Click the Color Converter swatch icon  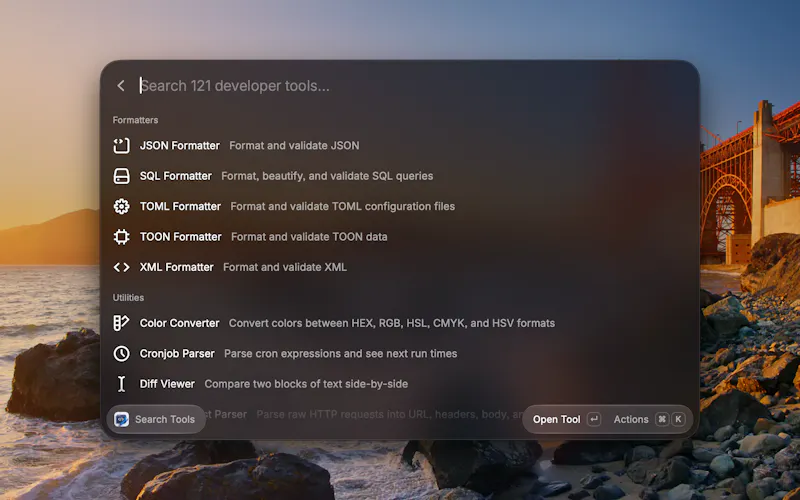pyautogui.click(x=121, y=323)
